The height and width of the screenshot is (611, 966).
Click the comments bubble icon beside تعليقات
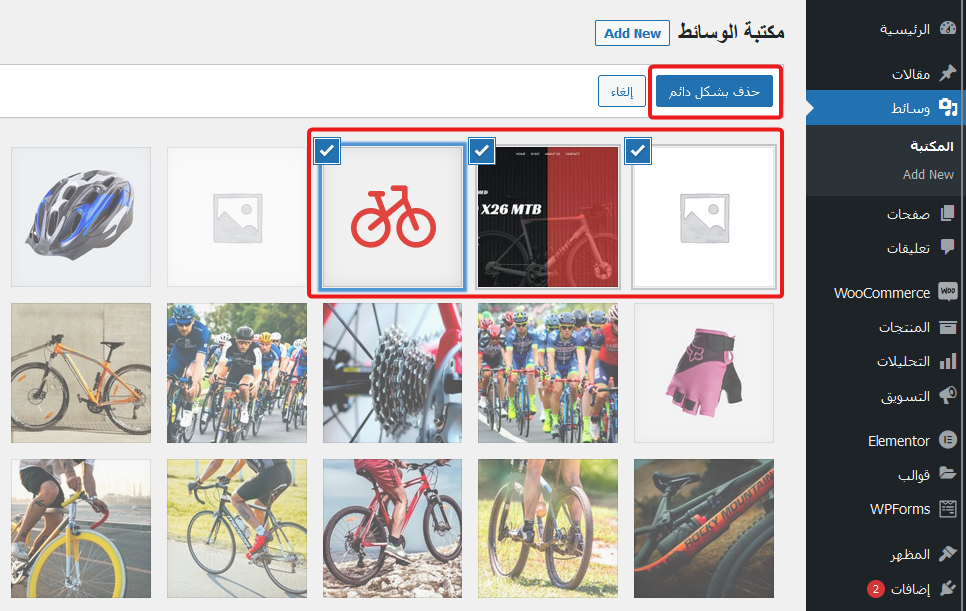(947, 248)
